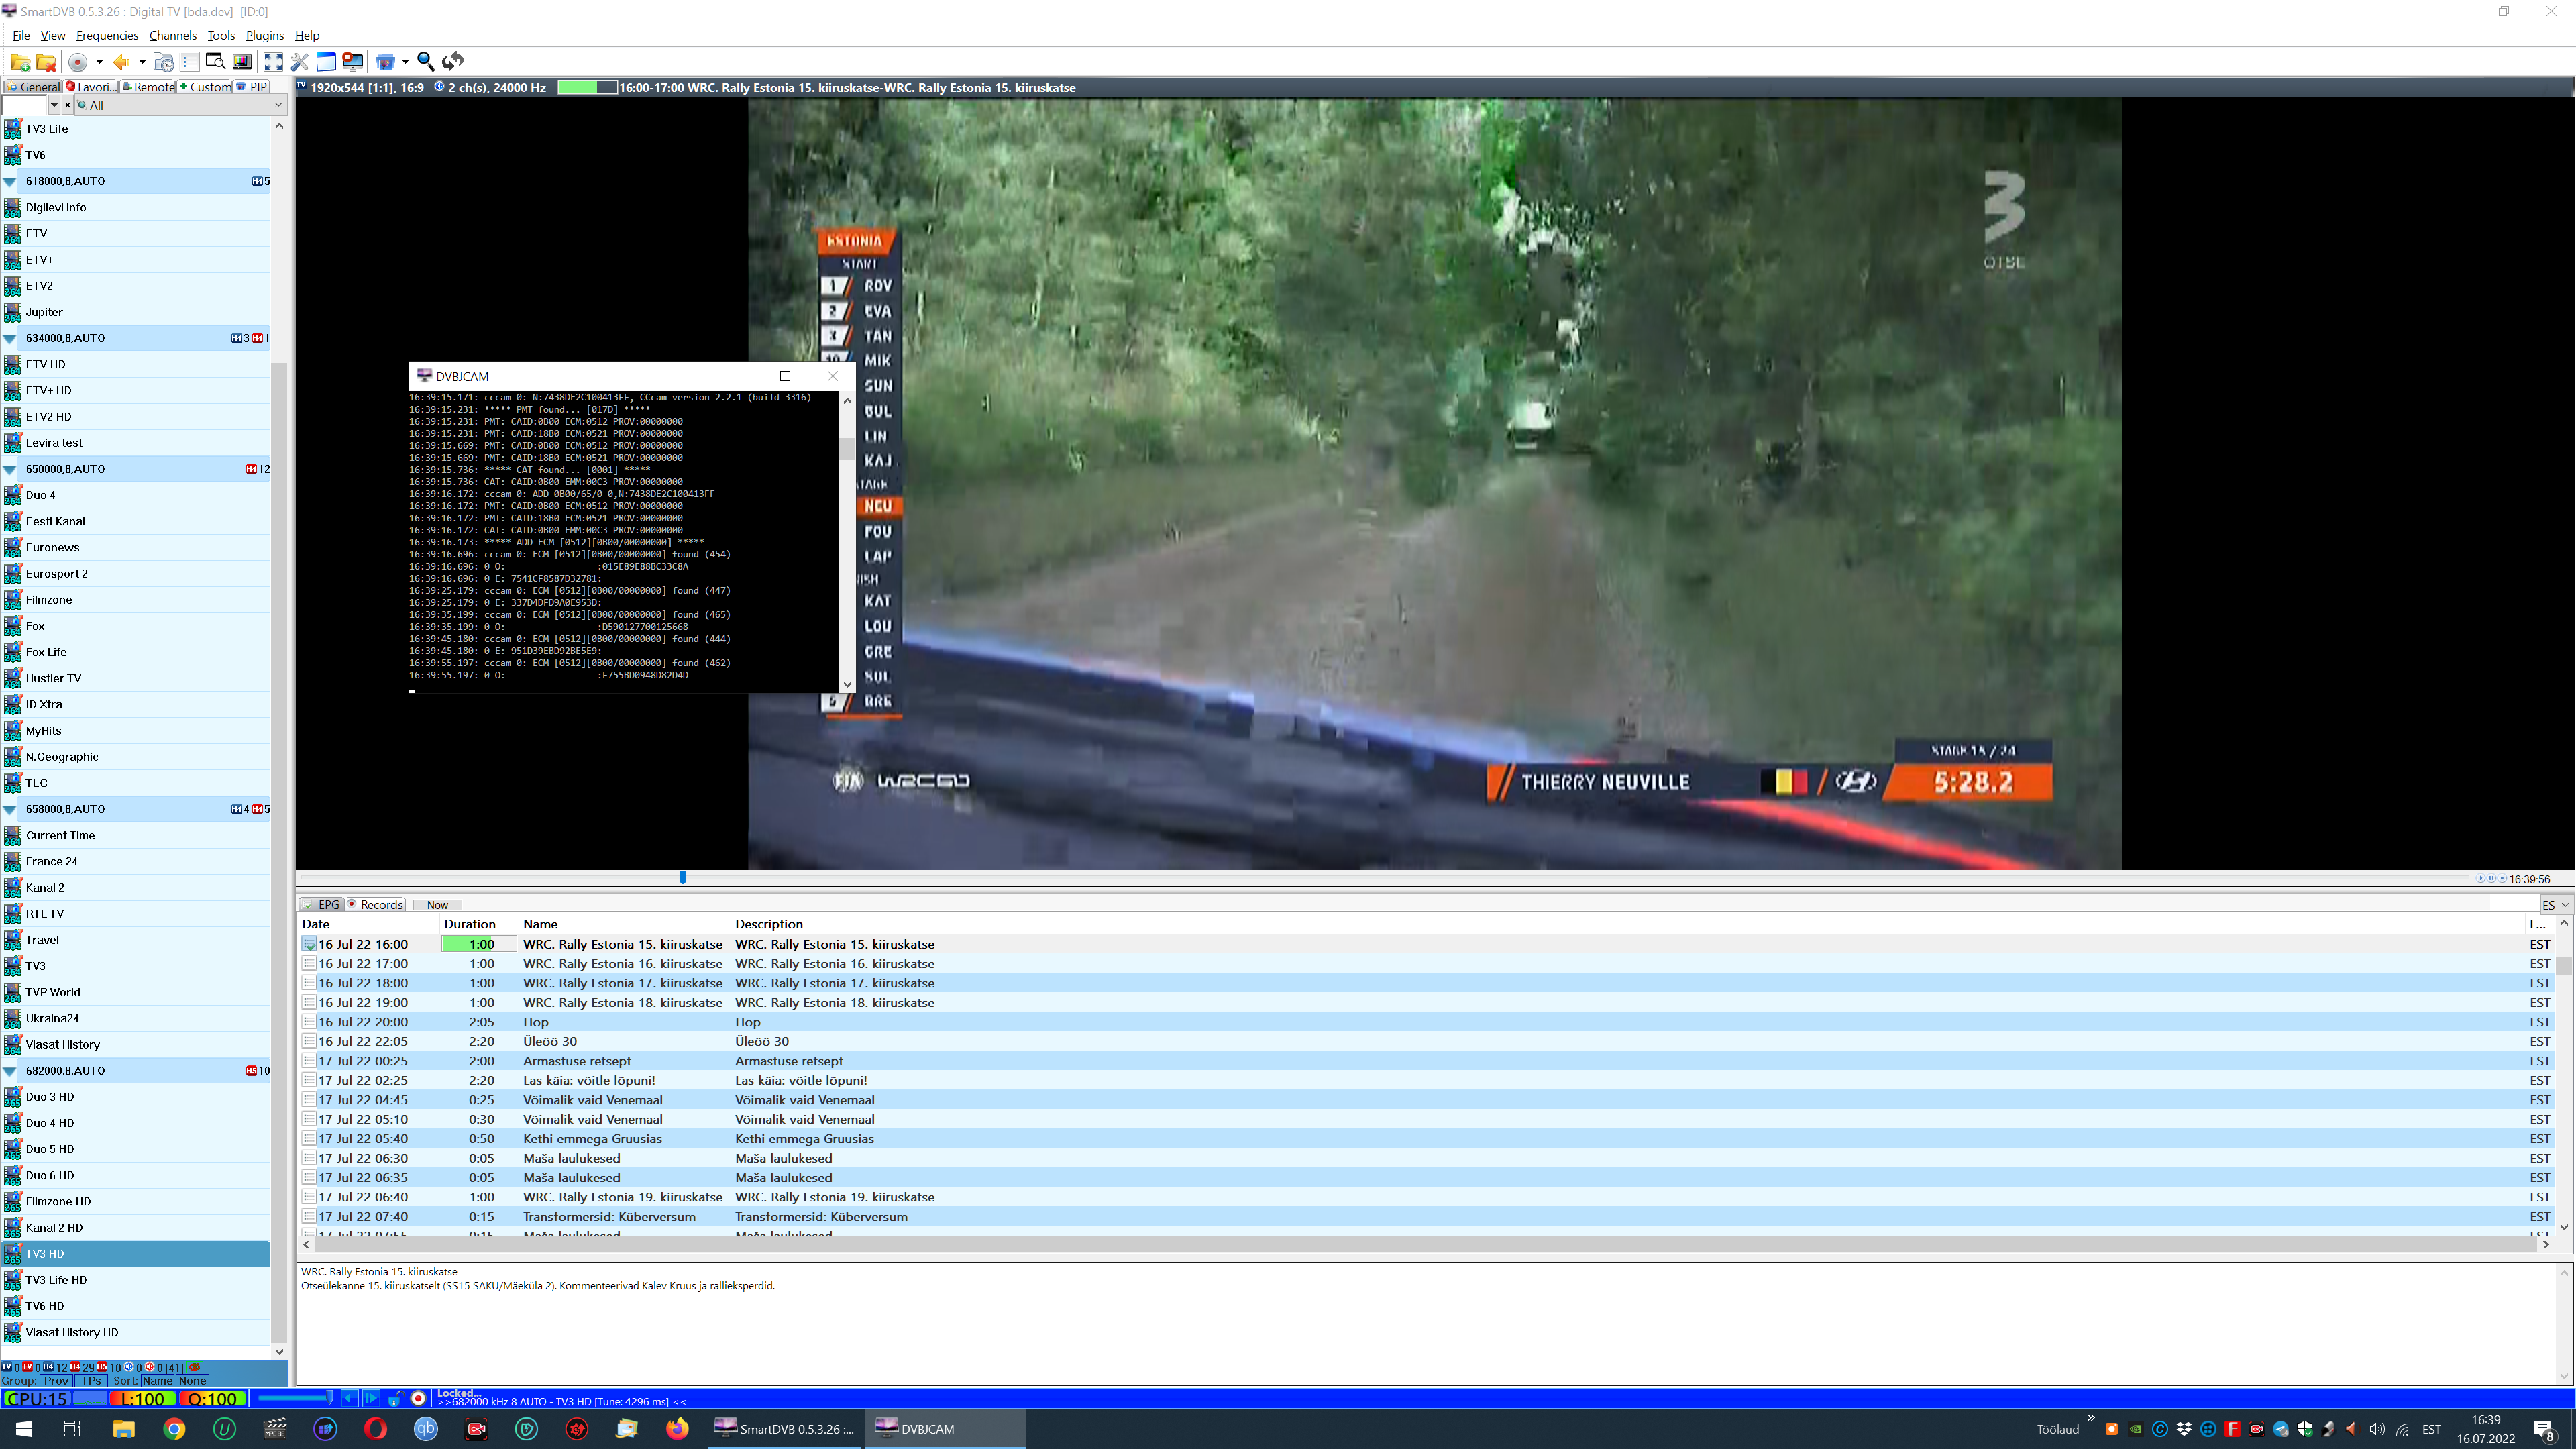
Task: Open the back arrow history dropdown
Action: click(142, 62)
